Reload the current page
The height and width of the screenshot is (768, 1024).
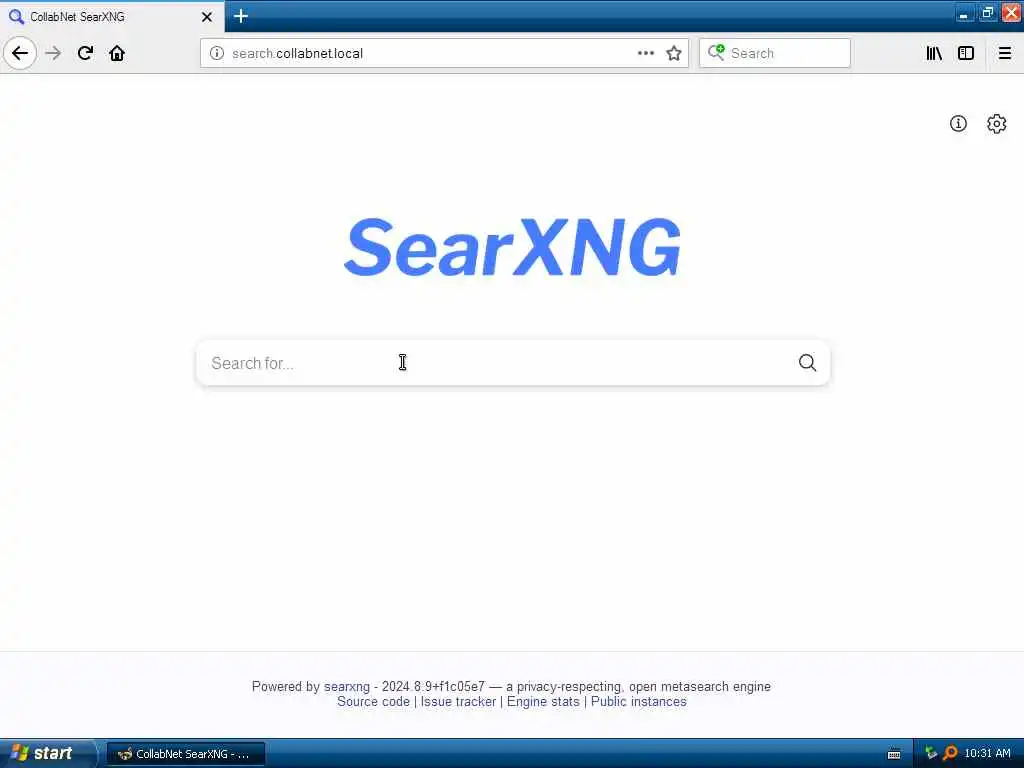click(x=85, y=53)
